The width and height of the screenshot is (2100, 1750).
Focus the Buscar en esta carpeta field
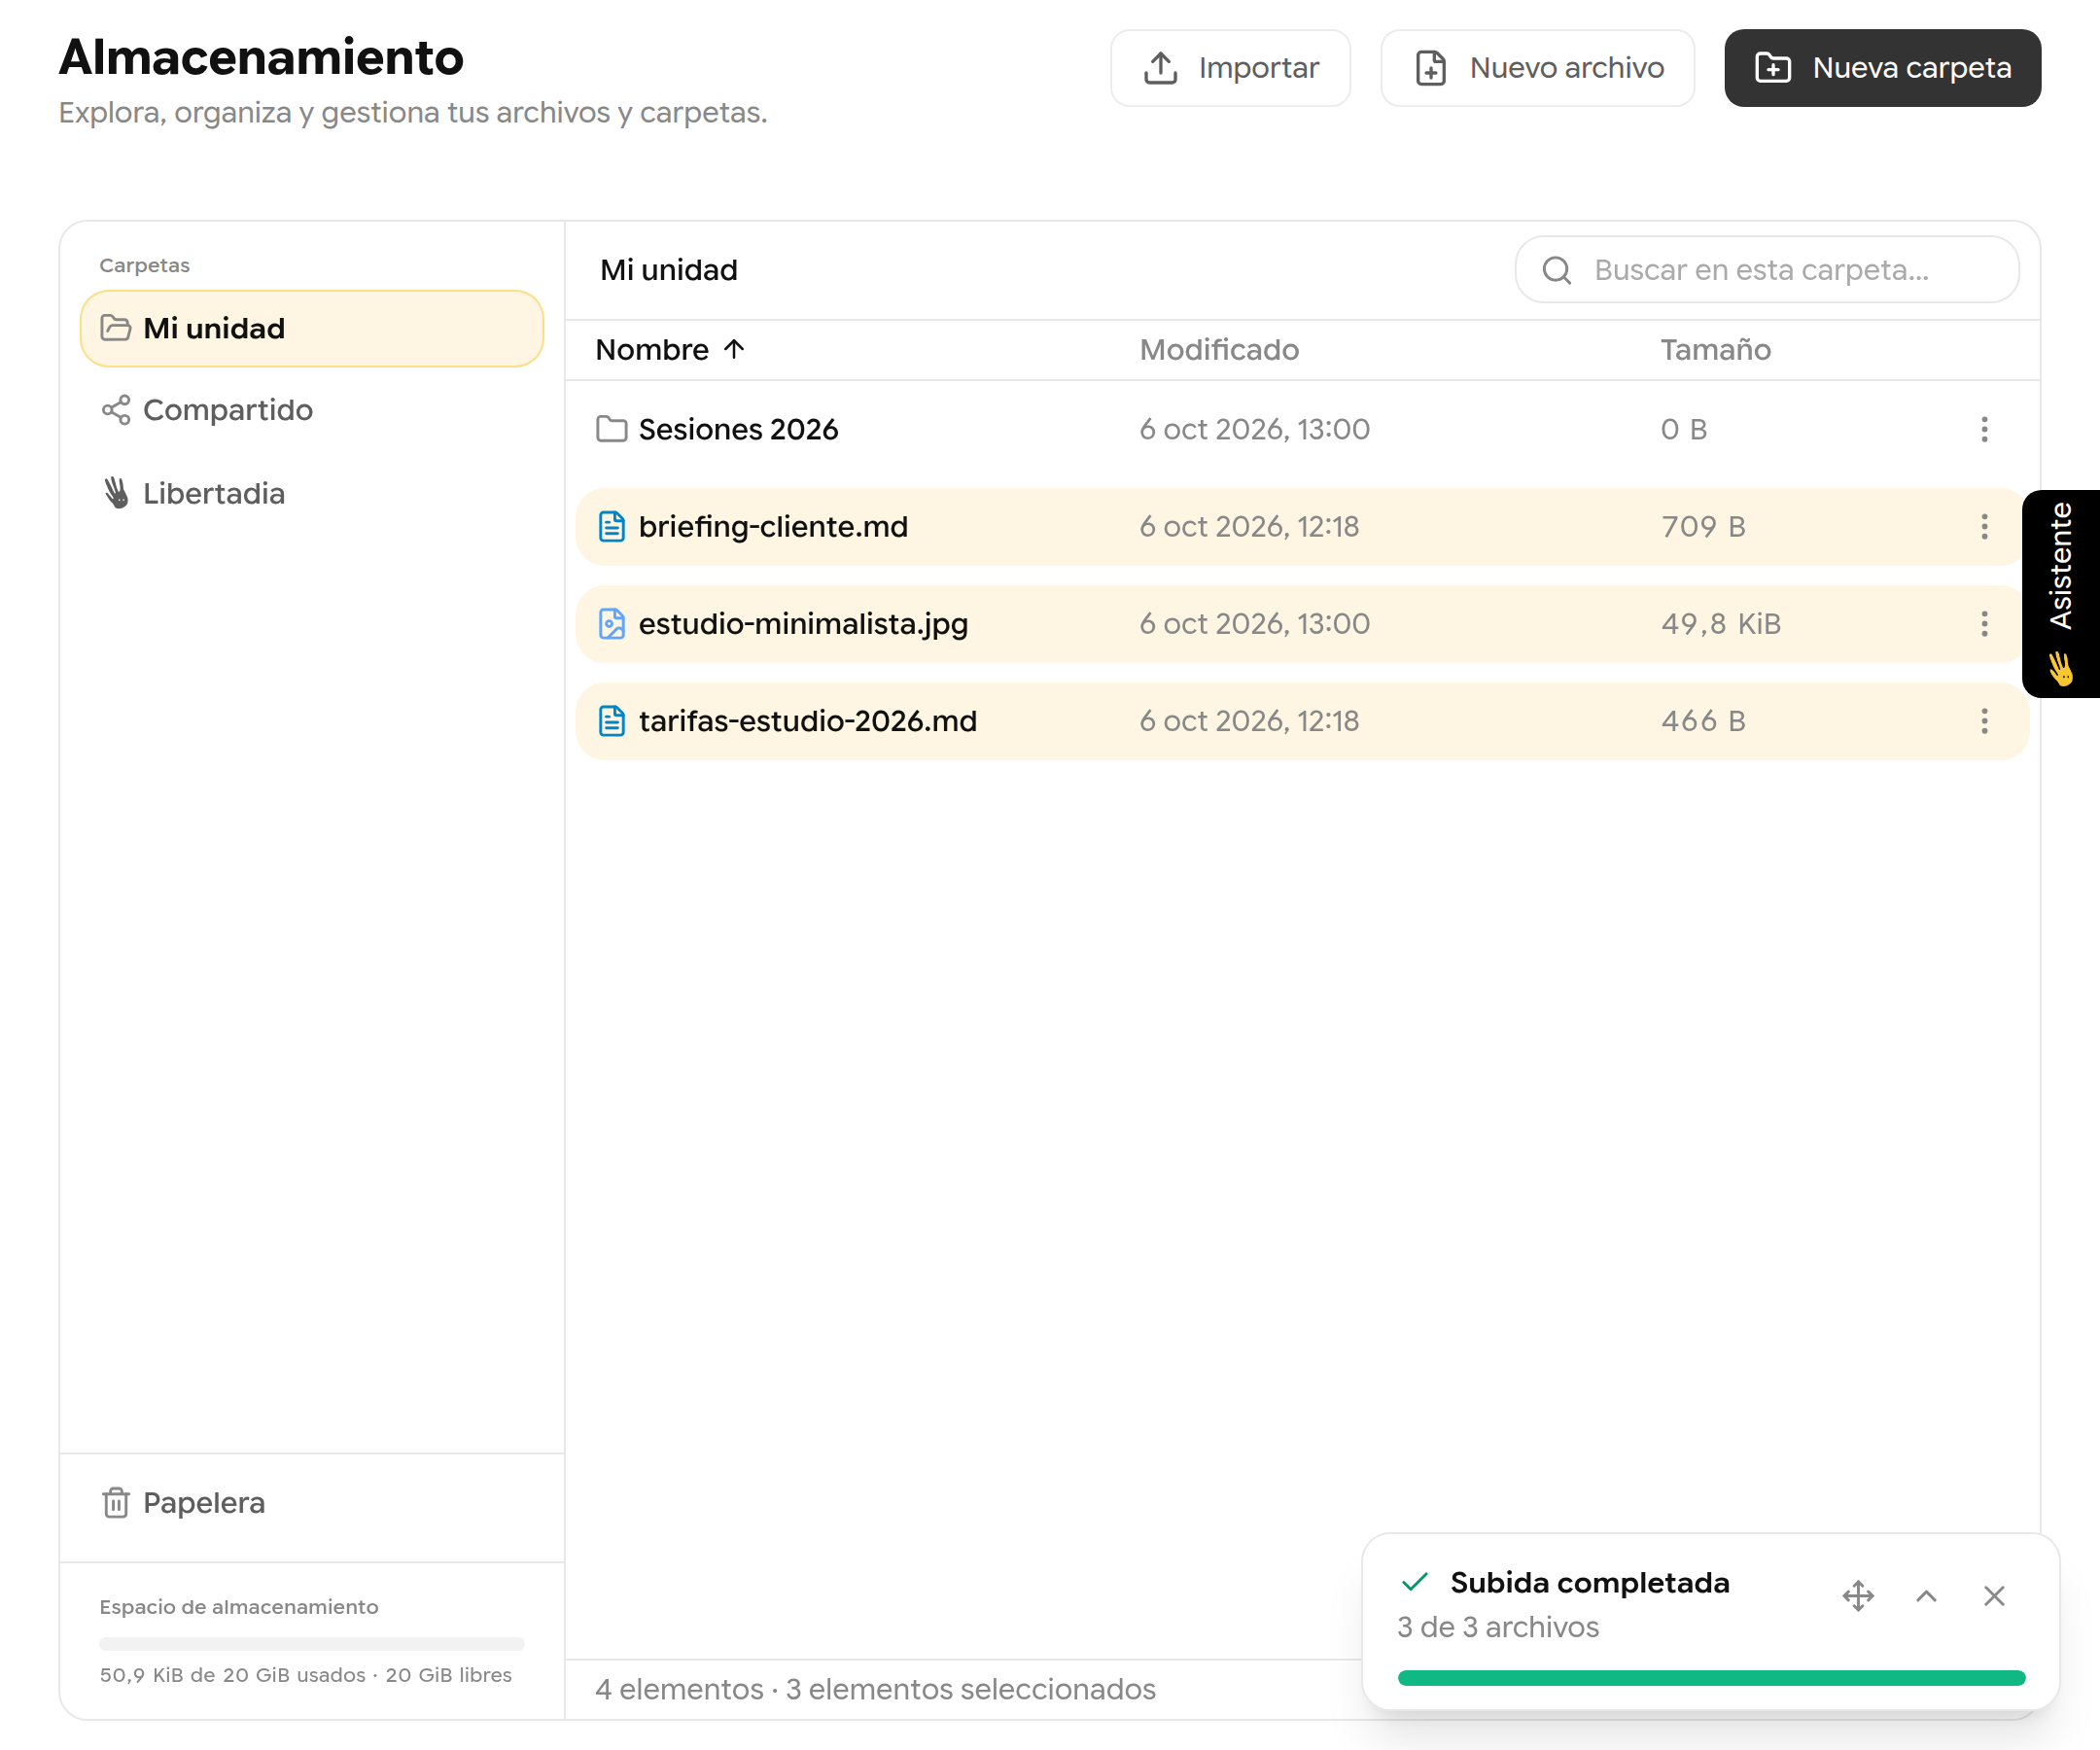pos(1767,270)
